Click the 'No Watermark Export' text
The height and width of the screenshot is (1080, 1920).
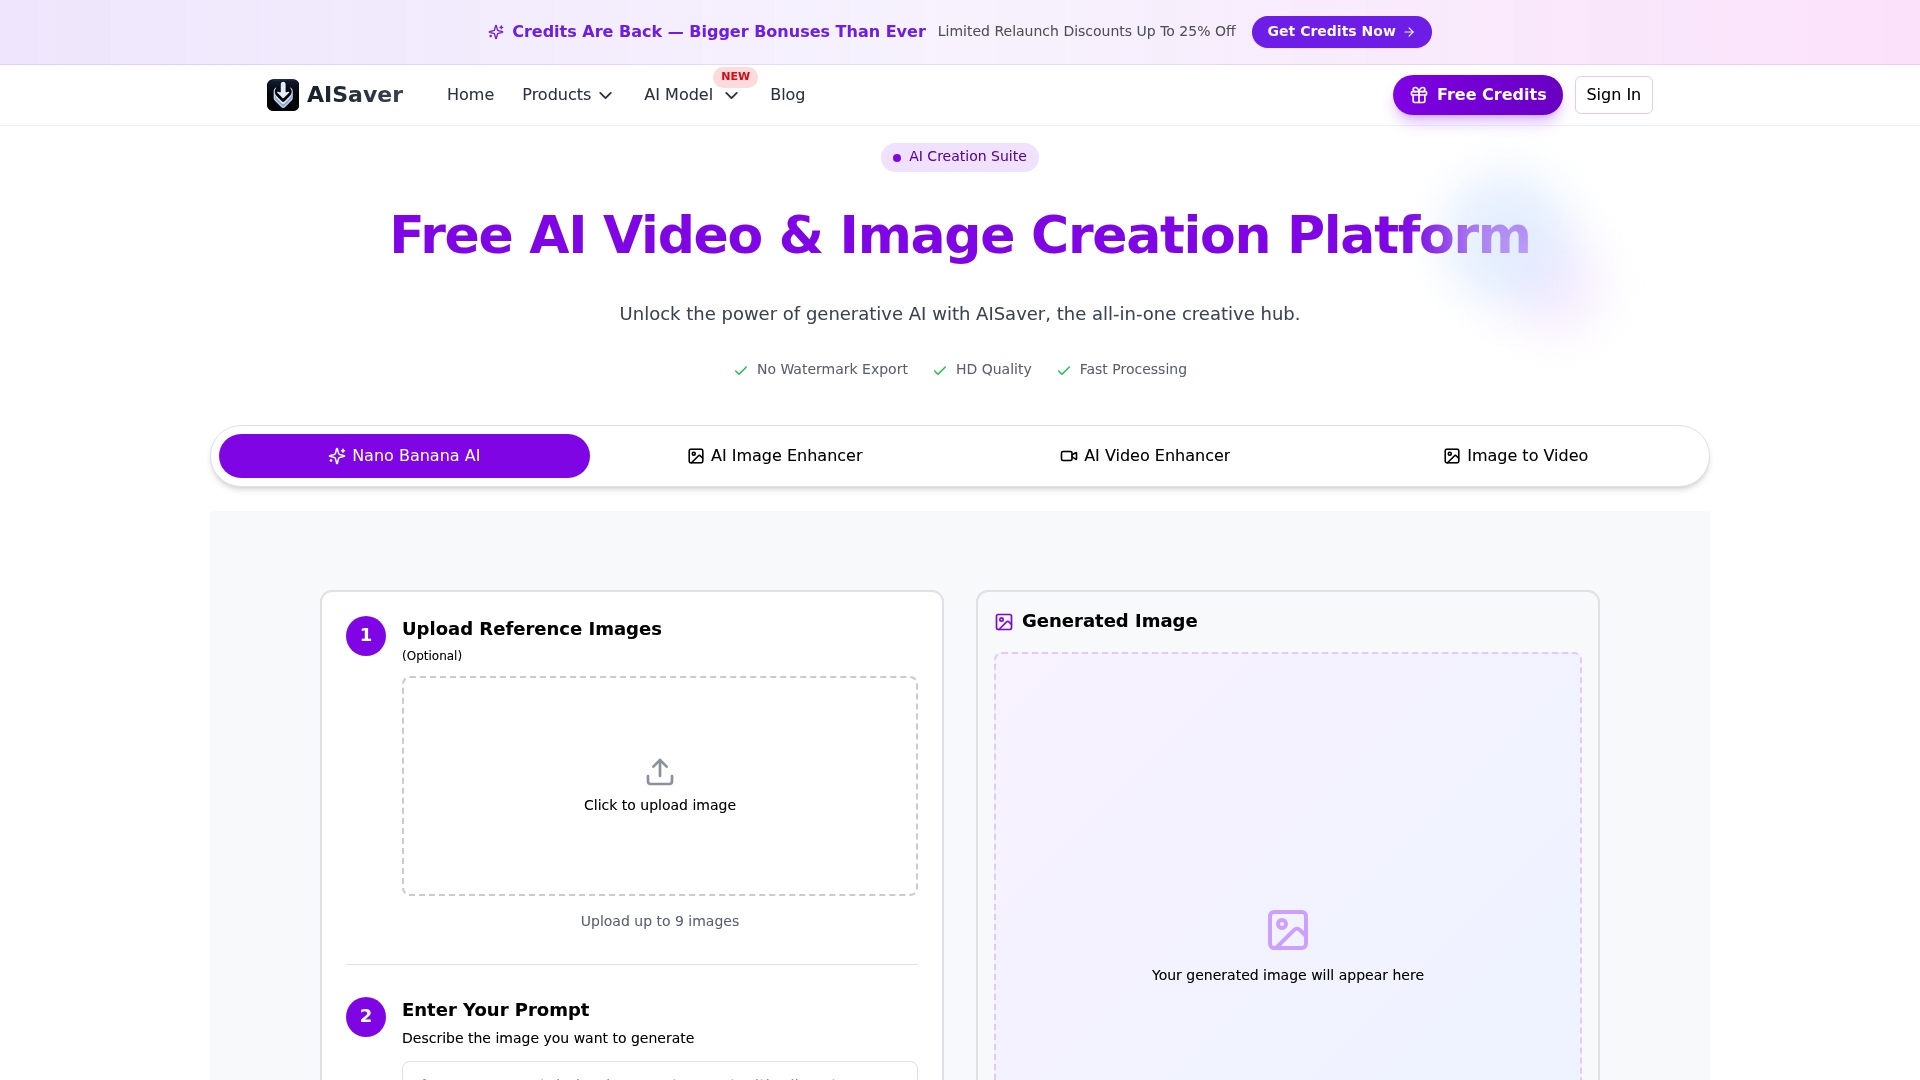point(832,370)
